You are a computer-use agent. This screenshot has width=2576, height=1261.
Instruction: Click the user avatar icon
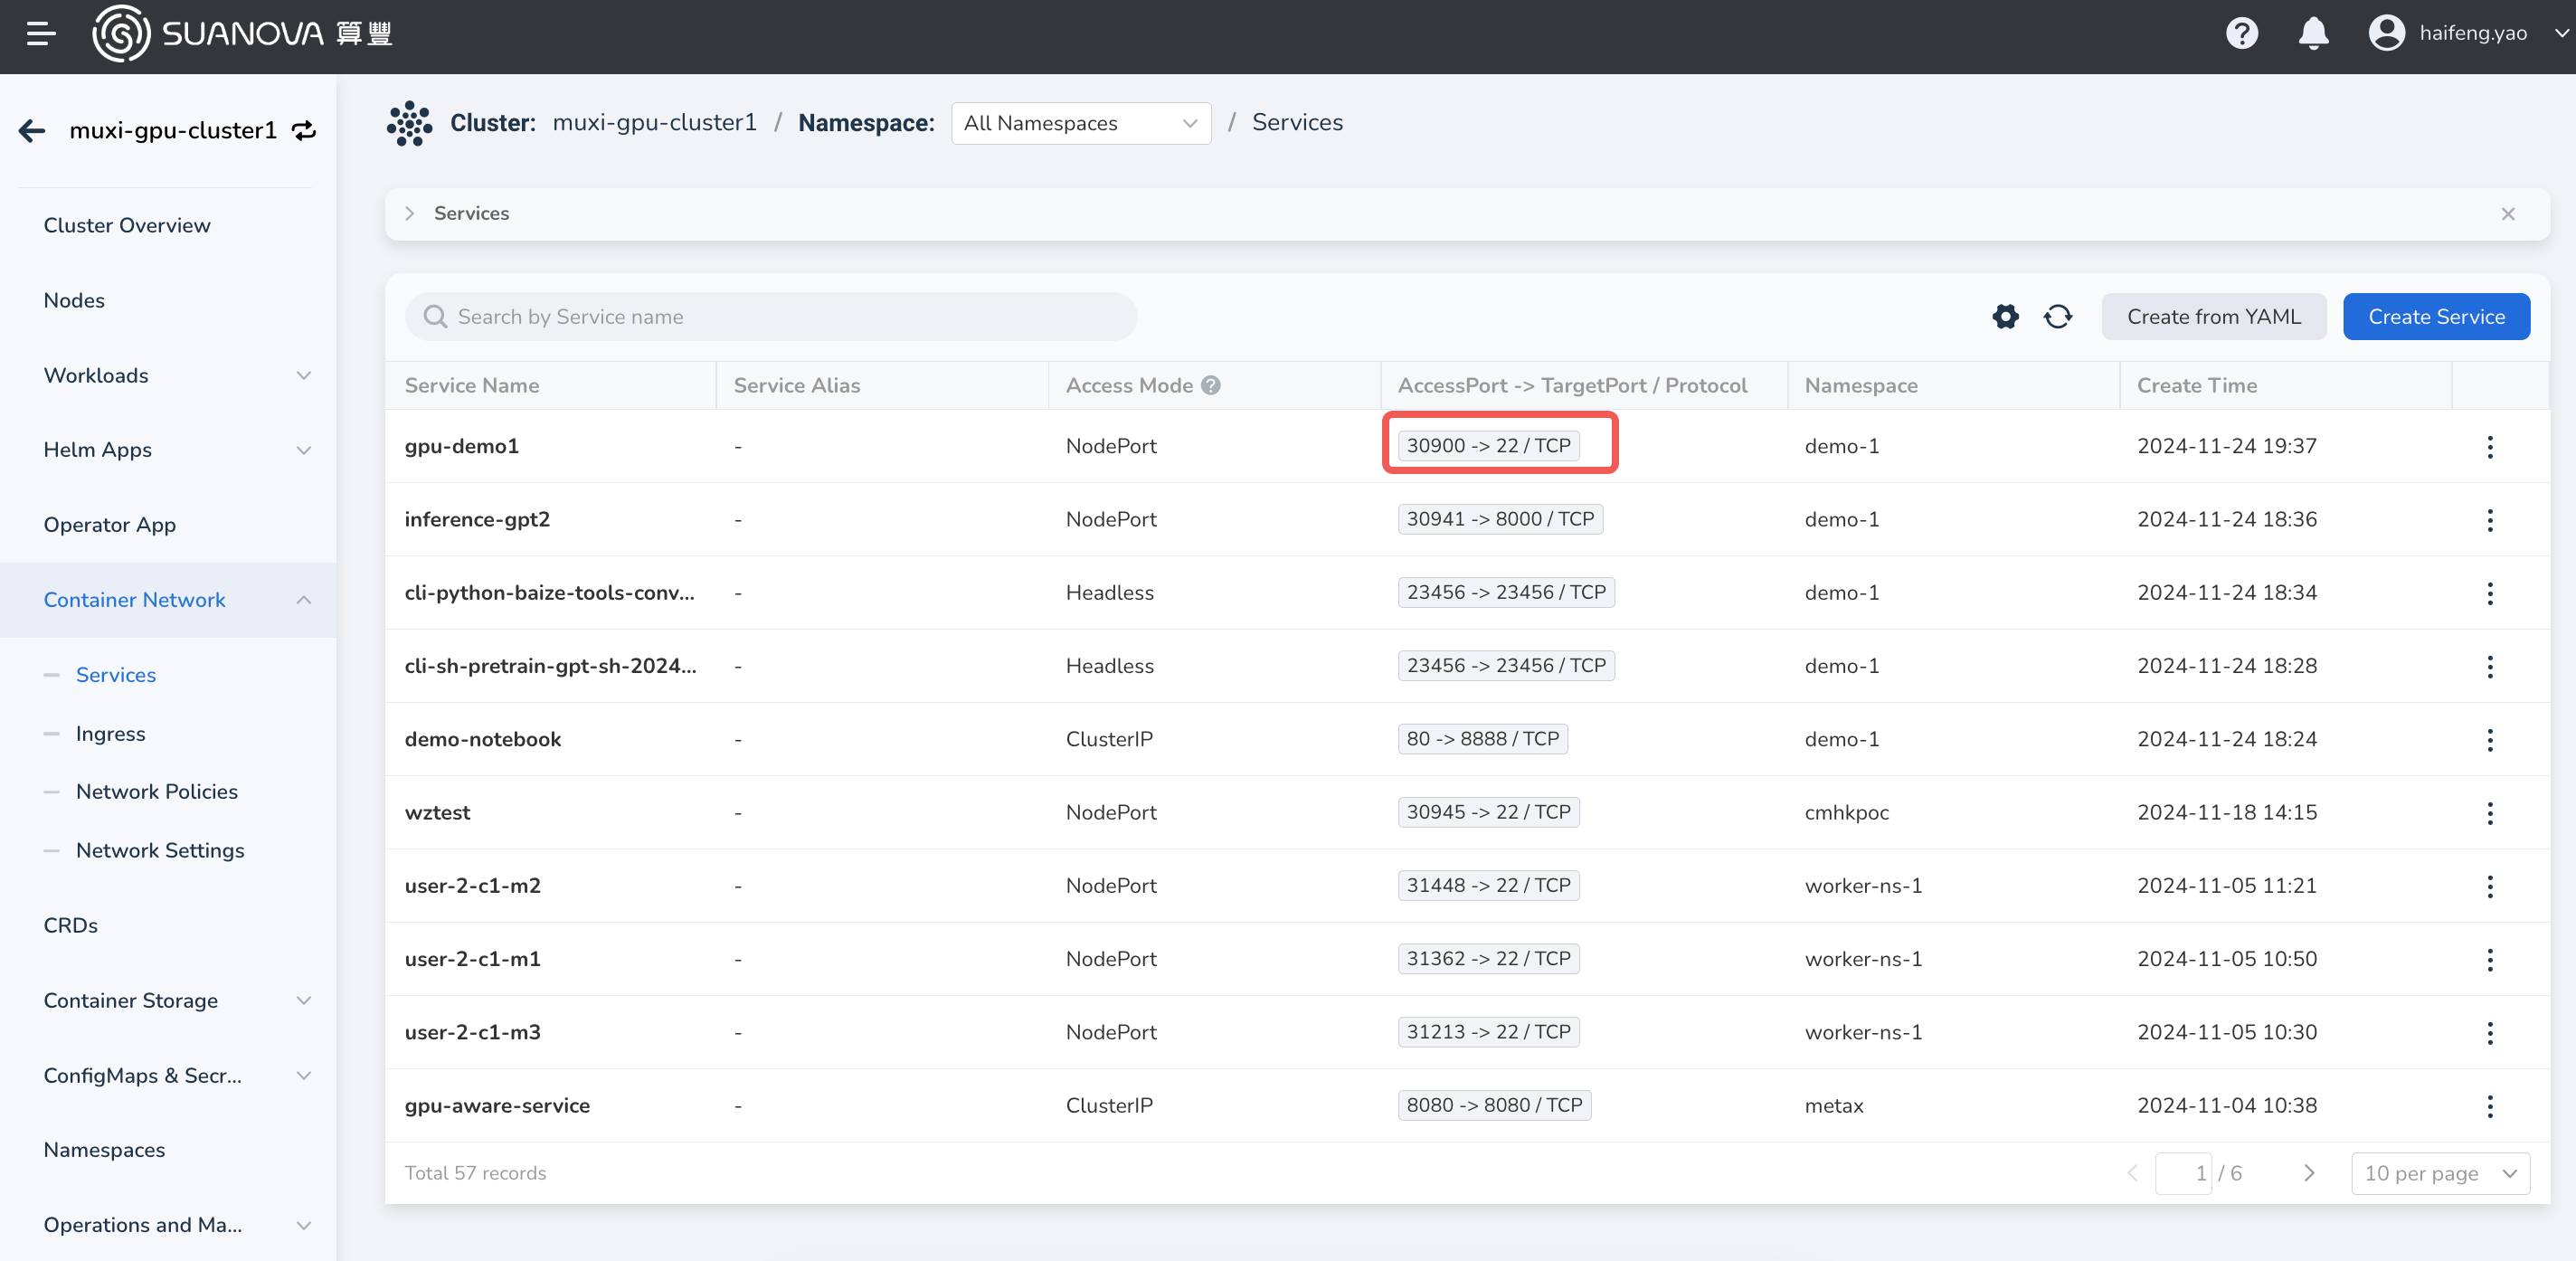pos(2386,34)
